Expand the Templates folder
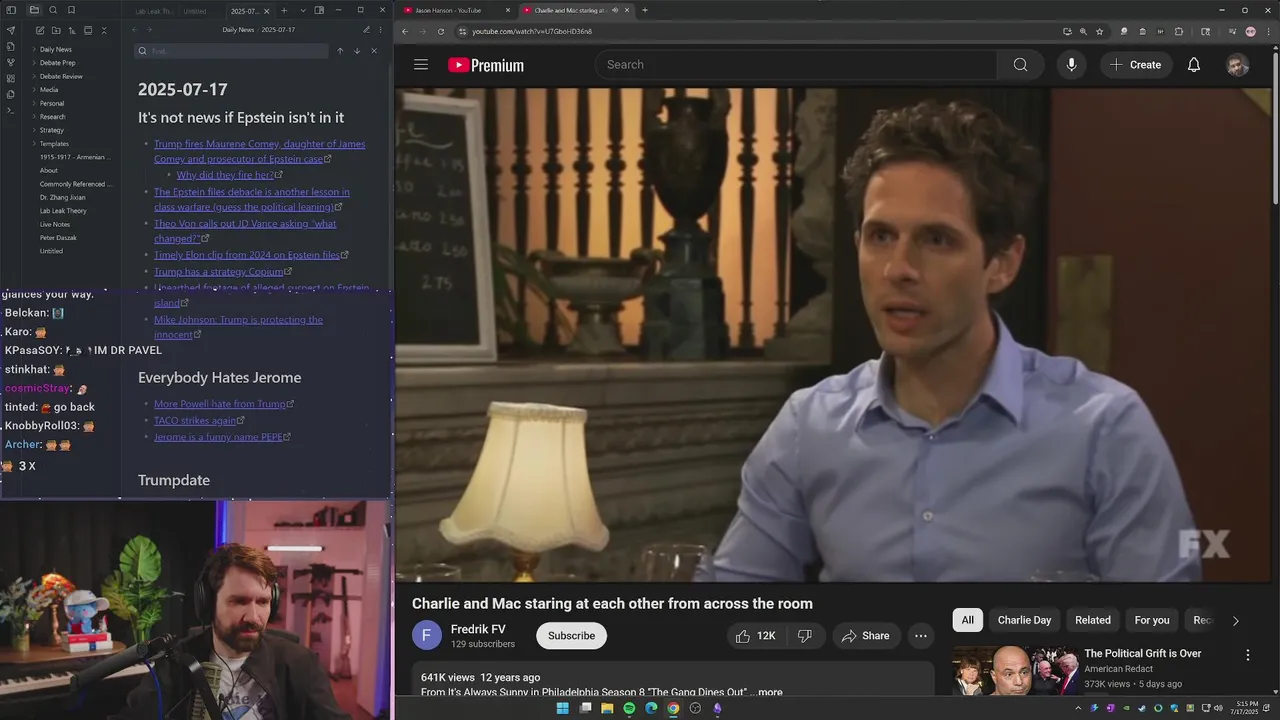Image resolution: width=1280 pixels, height=720 pixels. tap(54, 144)
